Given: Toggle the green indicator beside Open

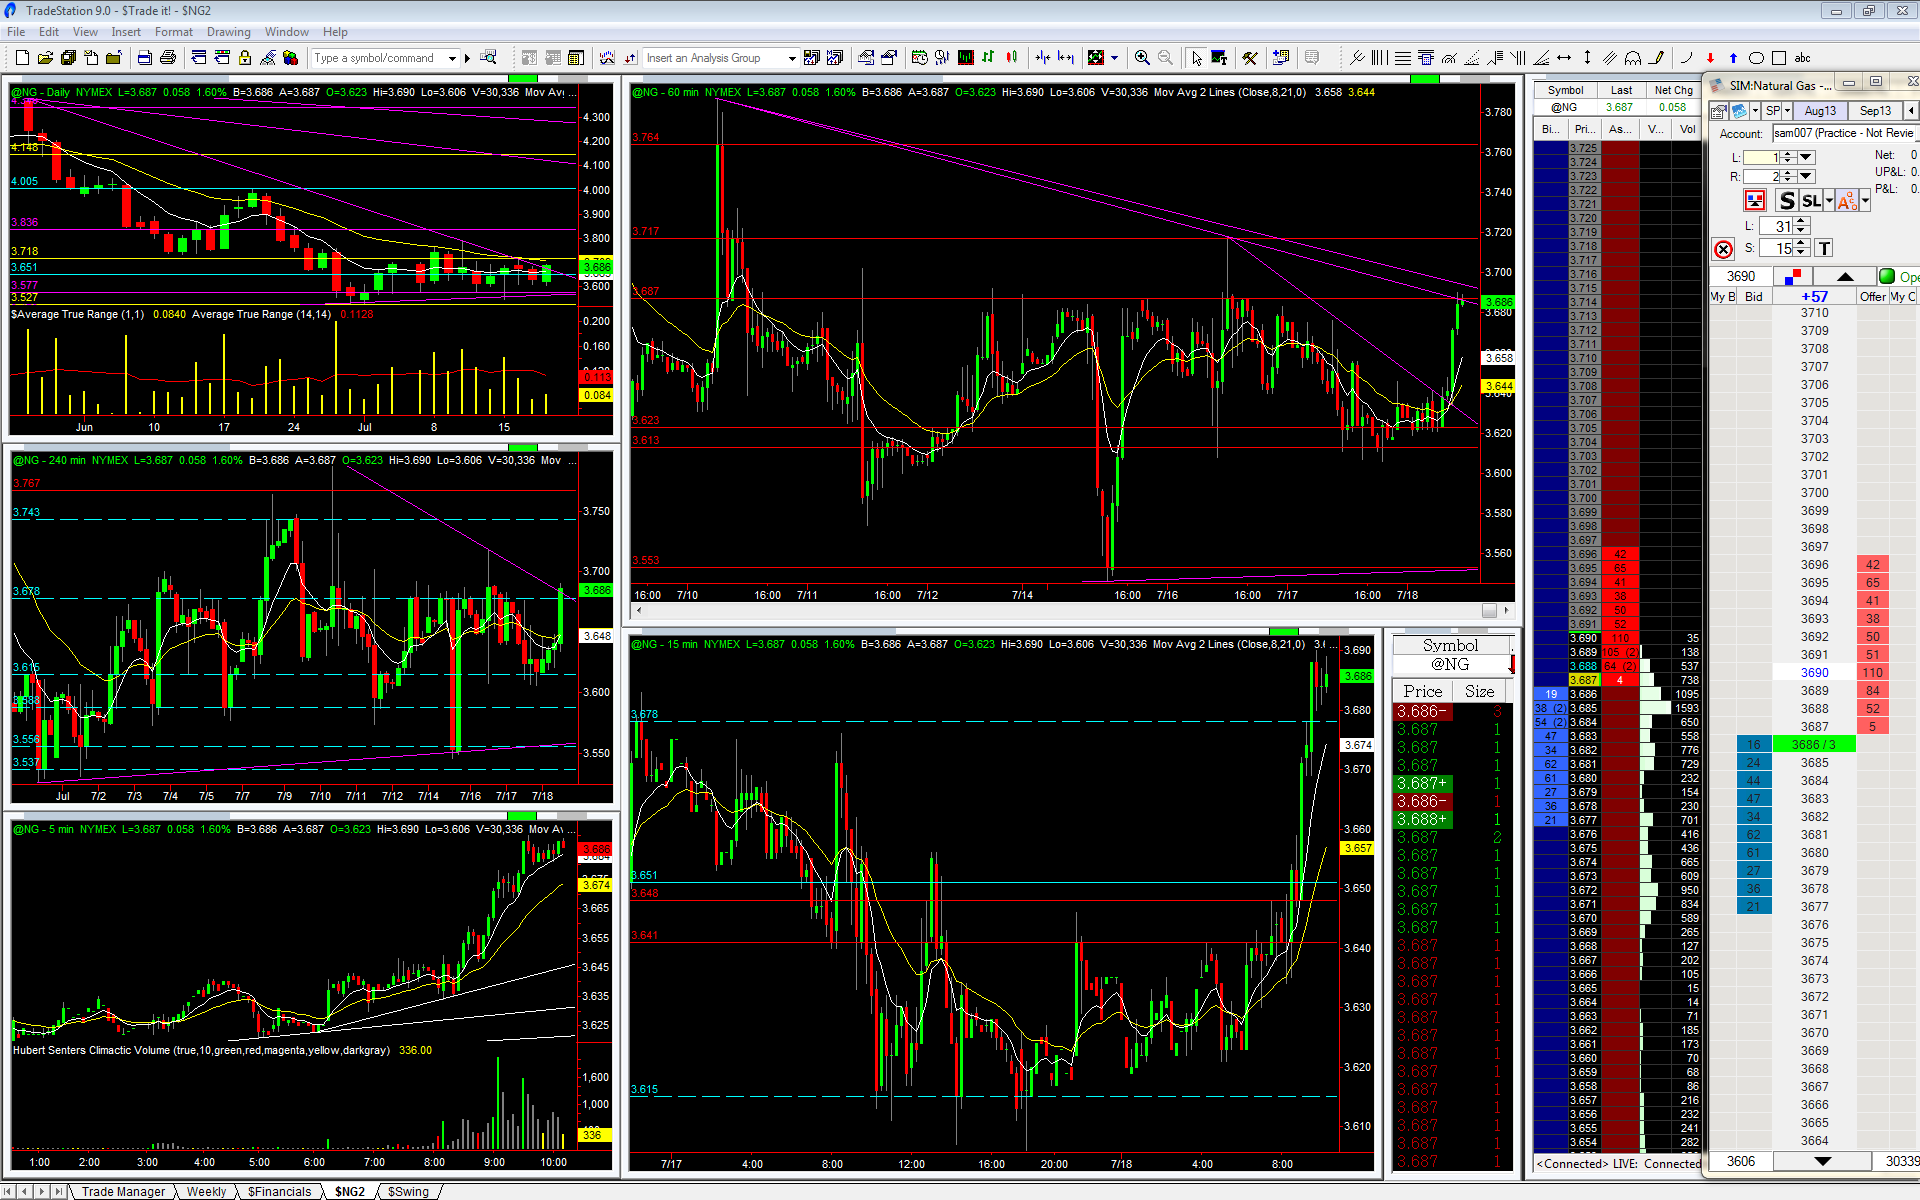Looking at the screenshot, I should pyautogui.click(x=1887, y=276).
